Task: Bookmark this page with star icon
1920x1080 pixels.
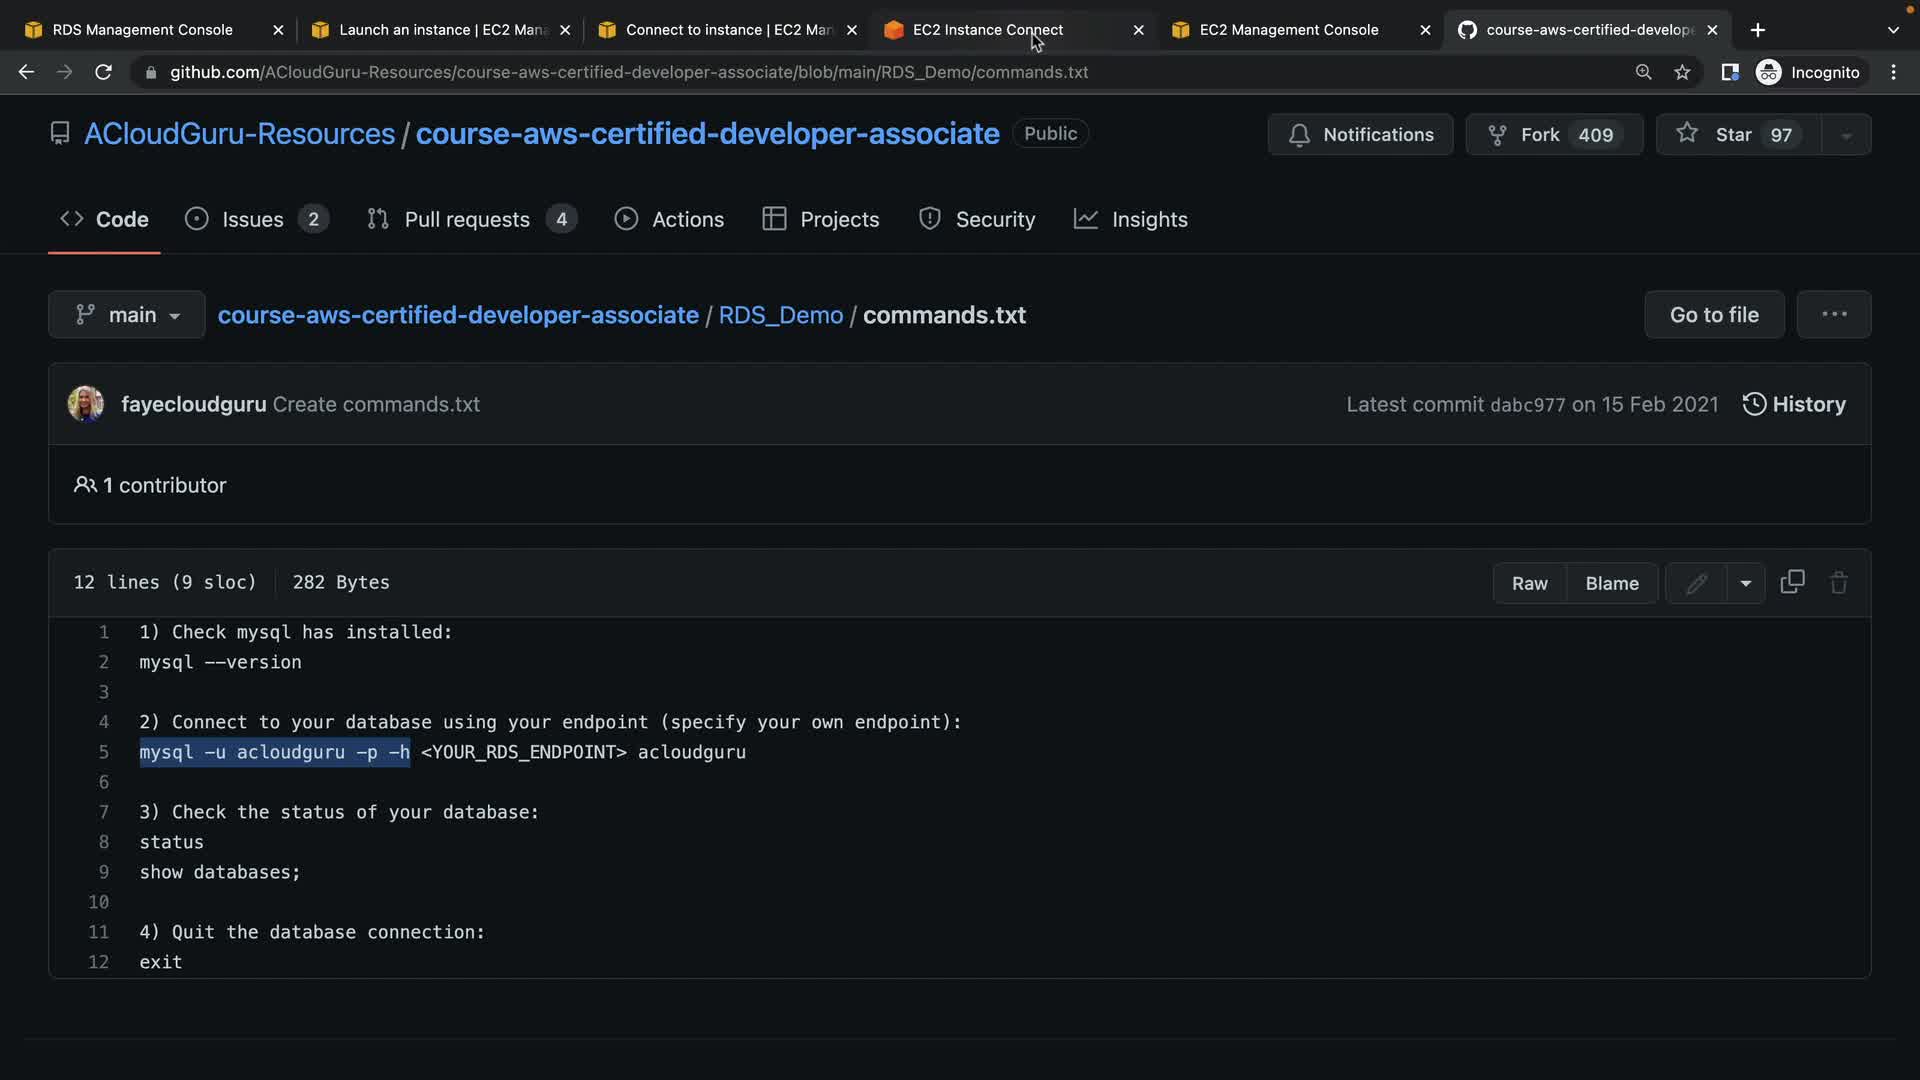Action: coord(1682,72)
